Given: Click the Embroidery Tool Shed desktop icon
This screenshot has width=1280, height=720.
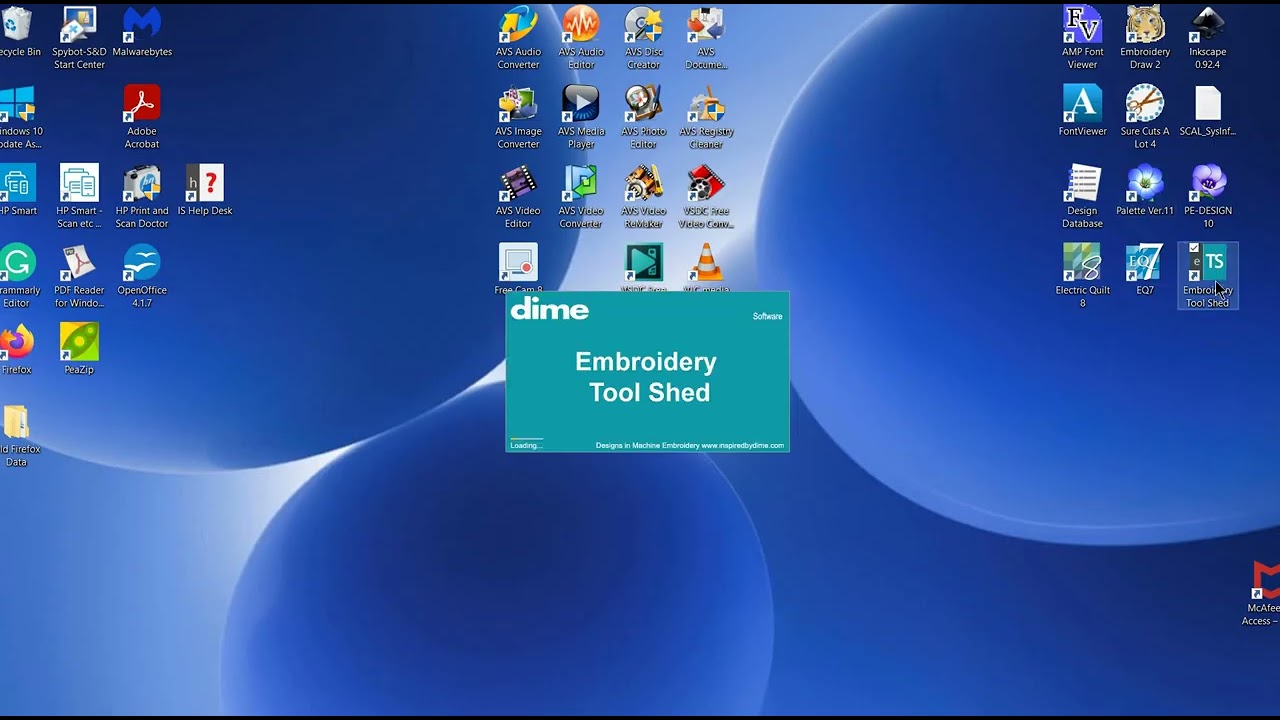Looking at the screenshot, I should coord(1208,276).
